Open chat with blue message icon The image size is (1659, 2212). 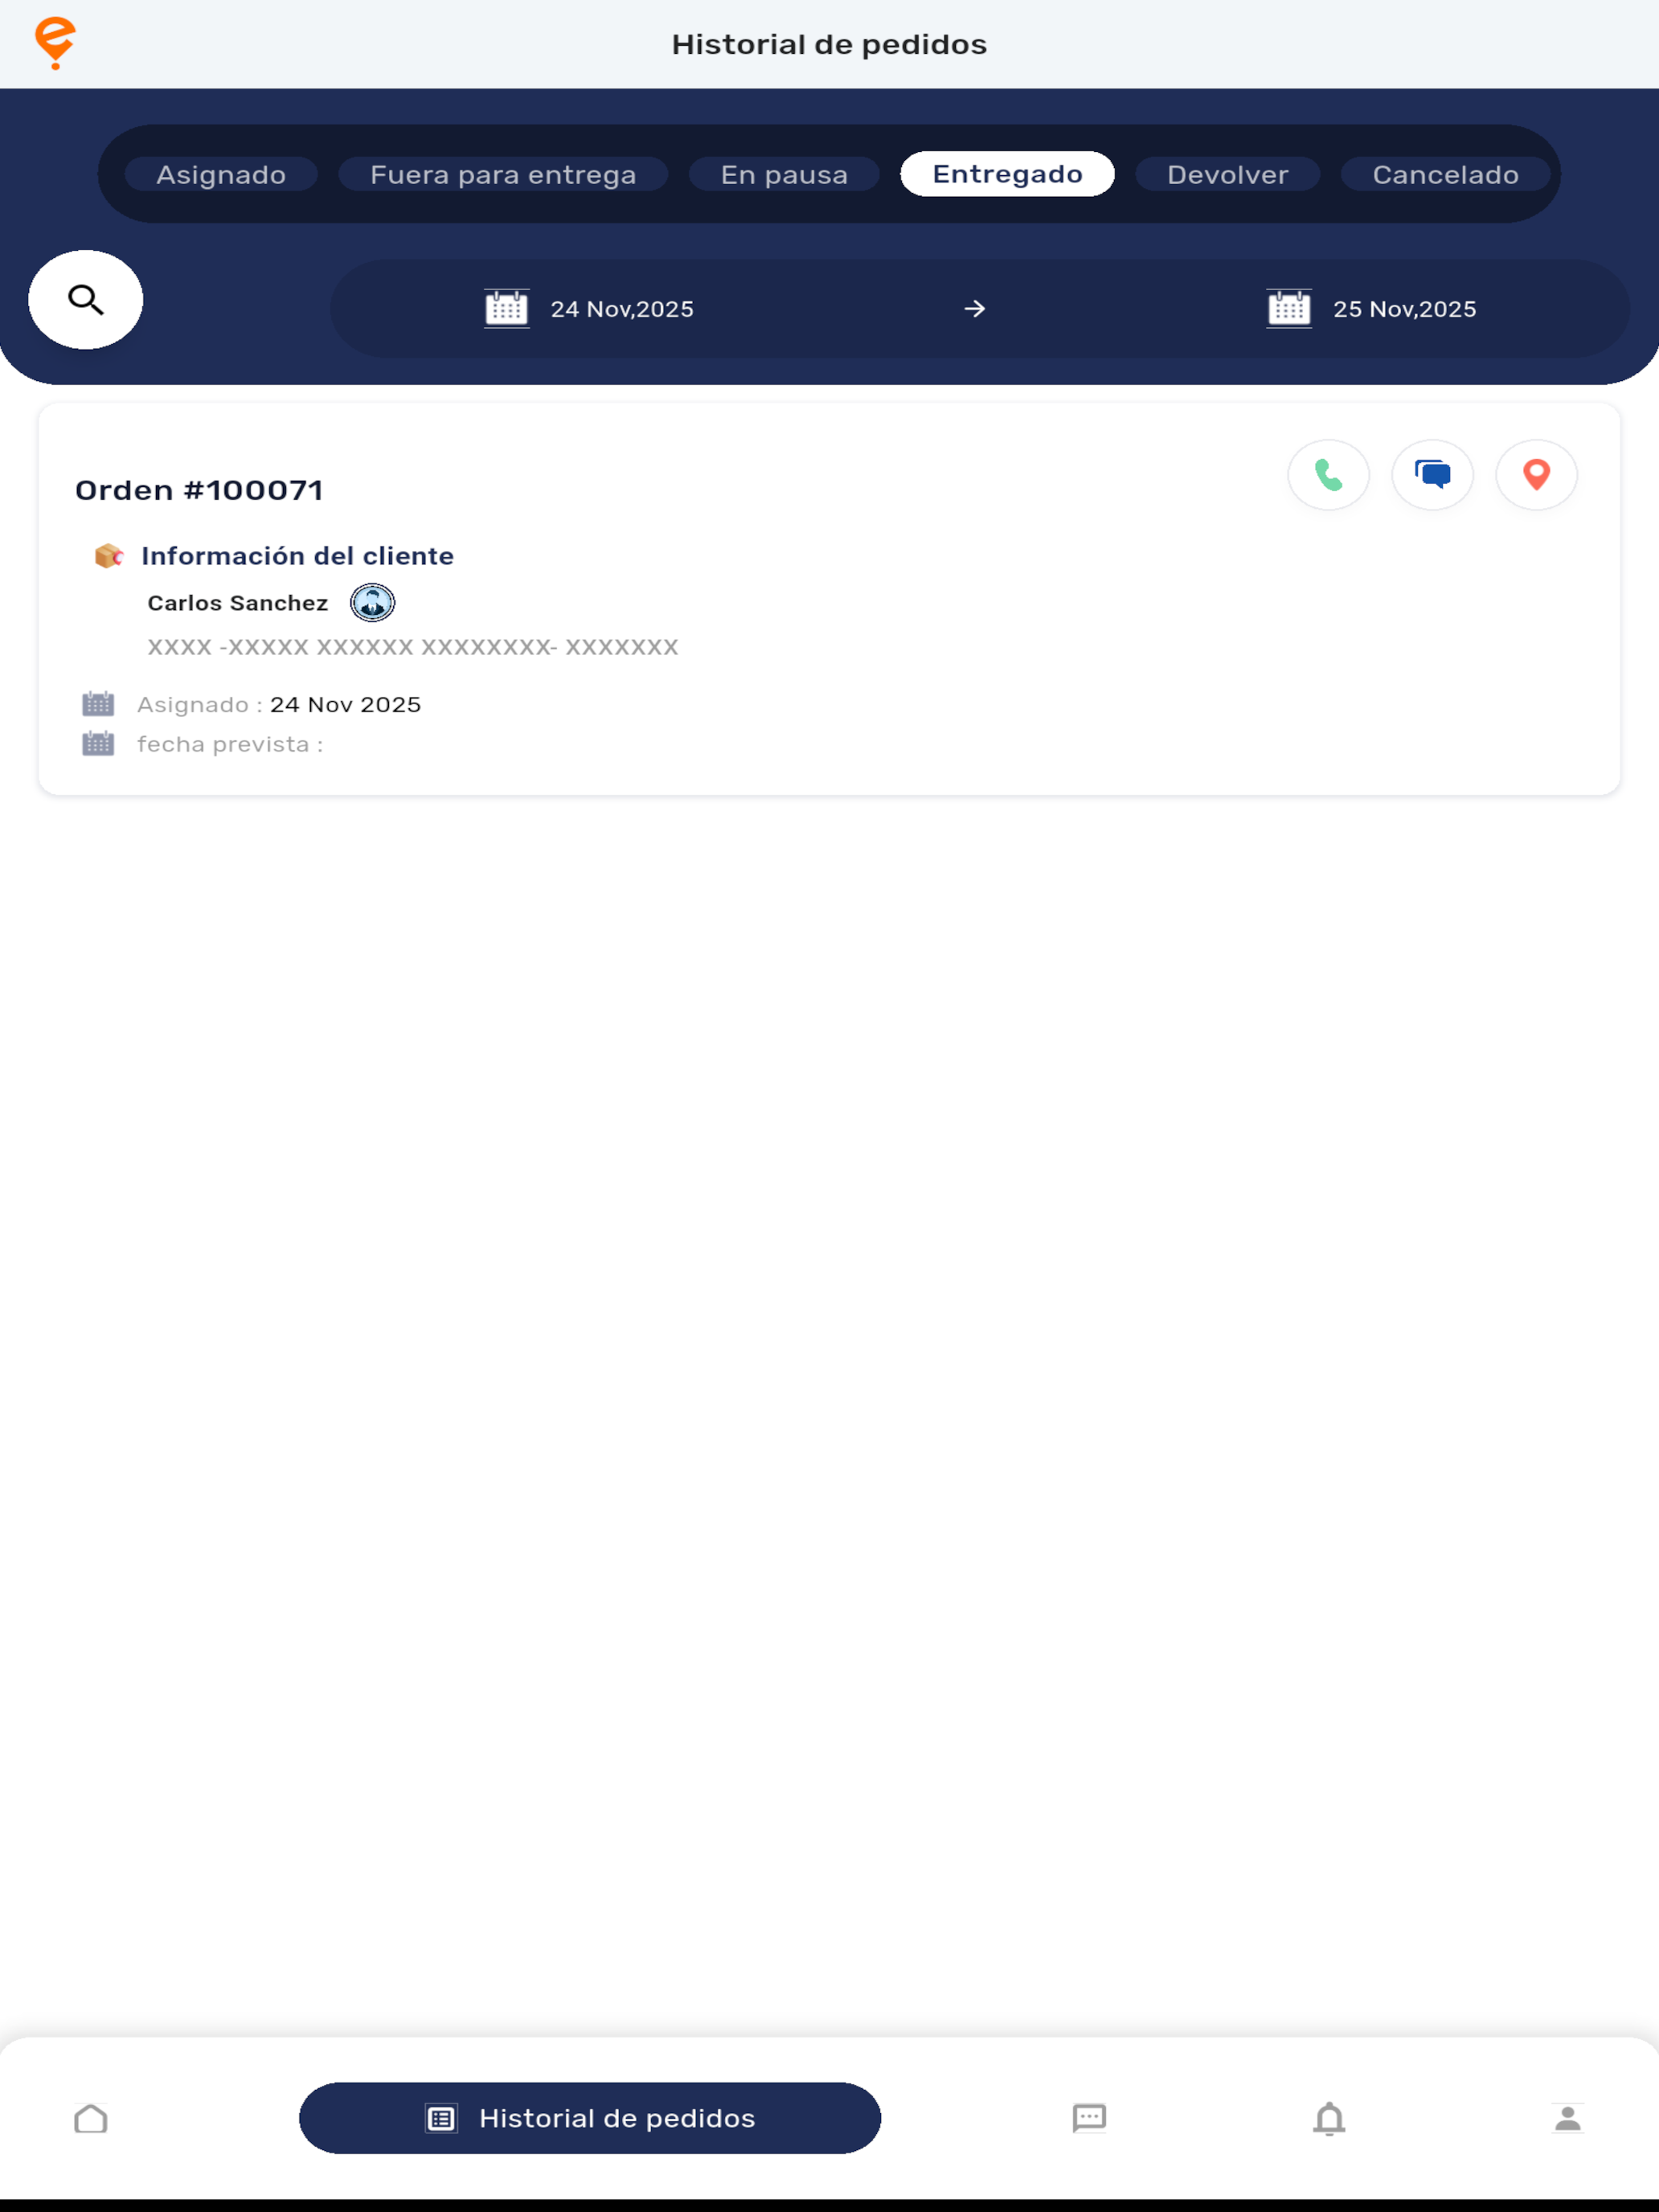[1432, 475]
